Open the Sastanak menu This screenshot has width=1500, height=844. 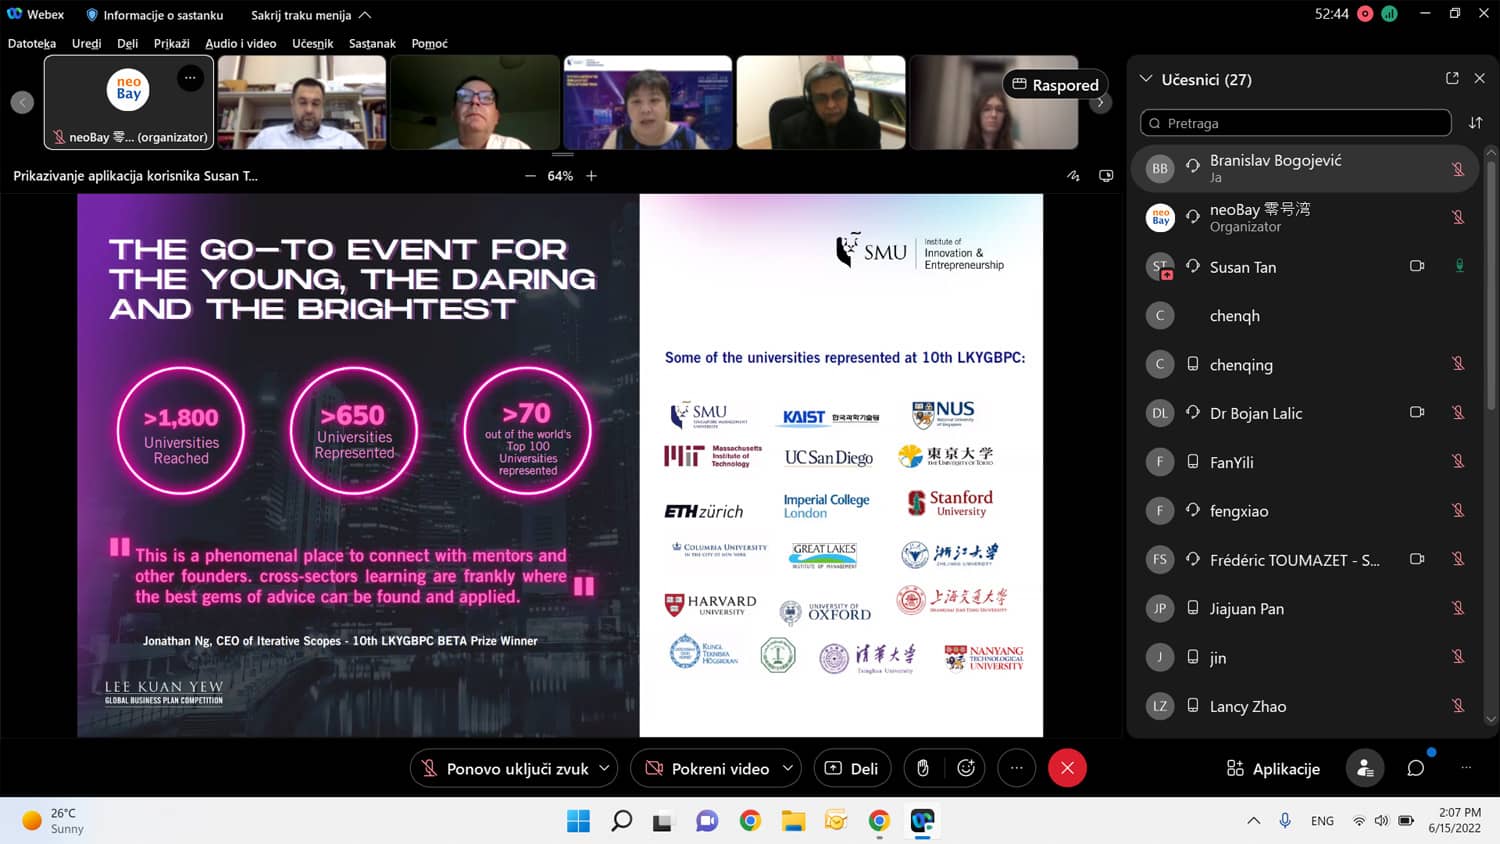(372, 43)
